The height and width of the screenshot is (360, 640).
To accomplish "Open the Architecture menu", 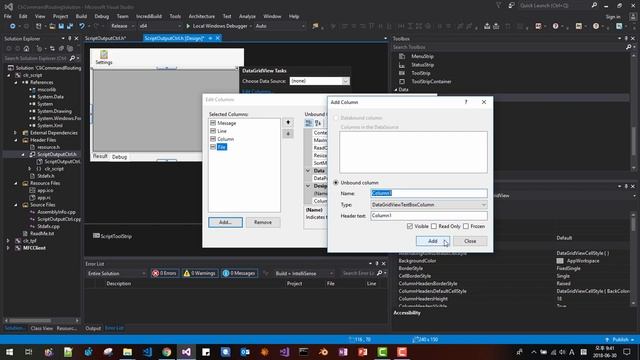I will tap(202, 16).
